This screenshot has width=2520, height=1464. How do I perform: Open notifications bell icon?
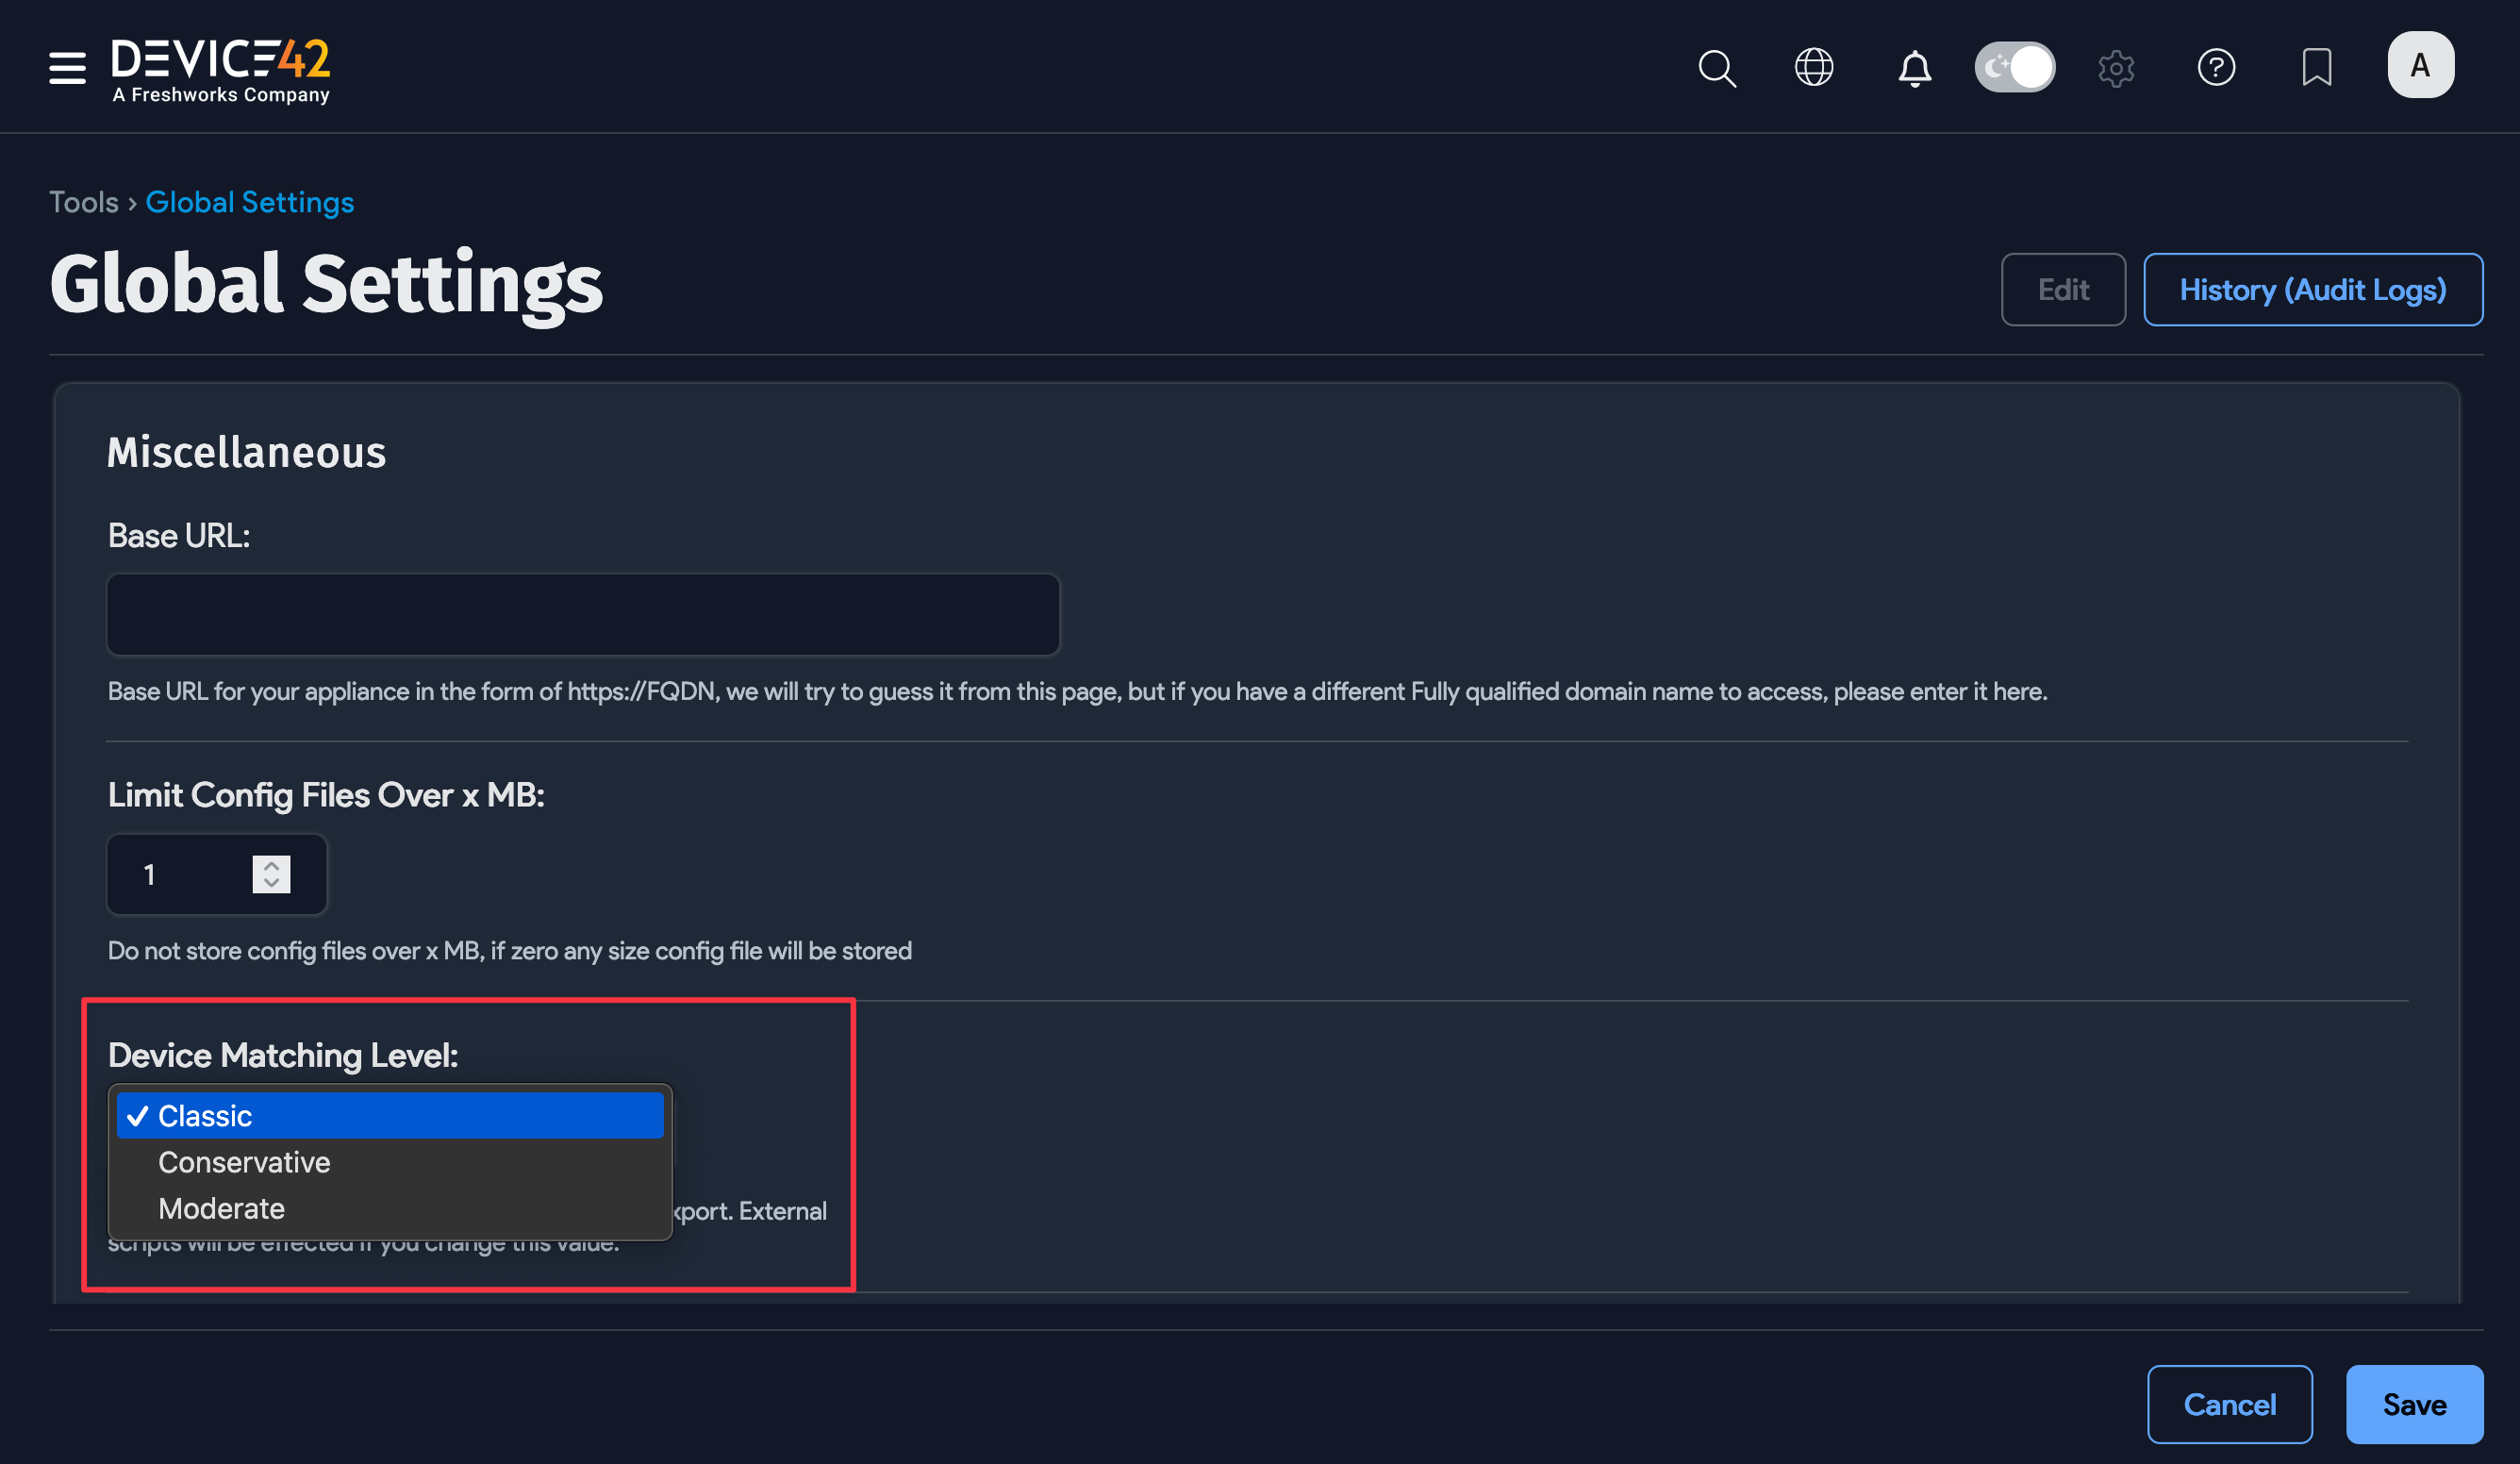click(x=1914, y=68)
